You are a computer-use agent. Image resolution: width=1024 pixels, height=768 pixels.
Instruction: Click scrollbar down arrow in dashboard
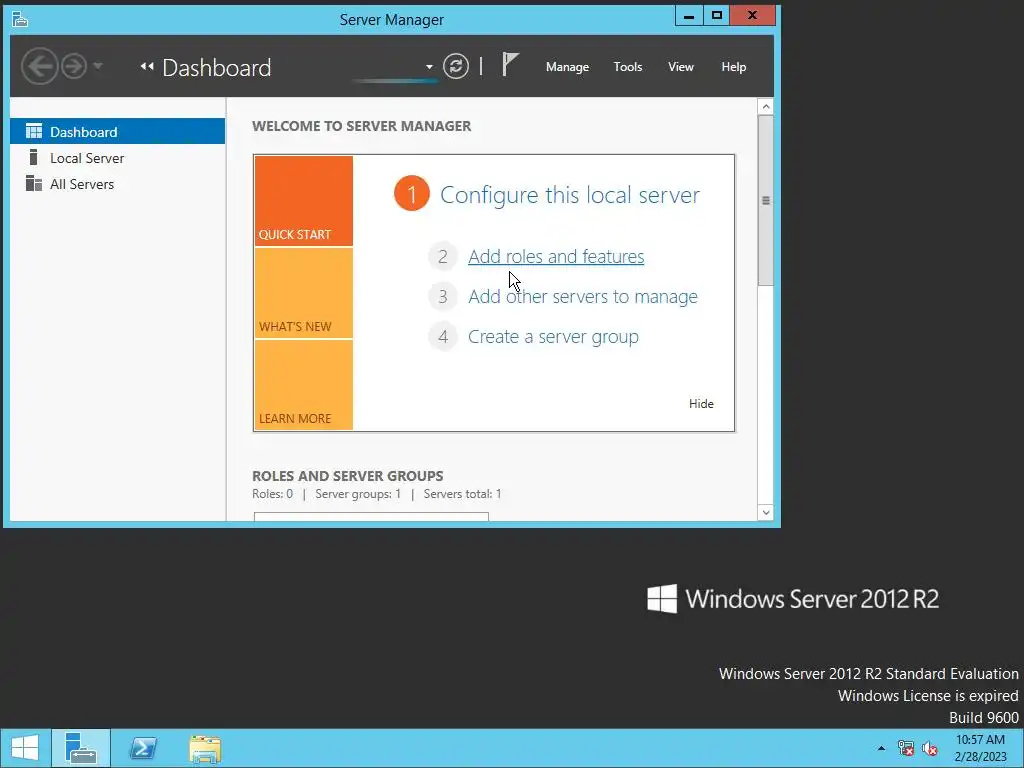tap(765, 513)
